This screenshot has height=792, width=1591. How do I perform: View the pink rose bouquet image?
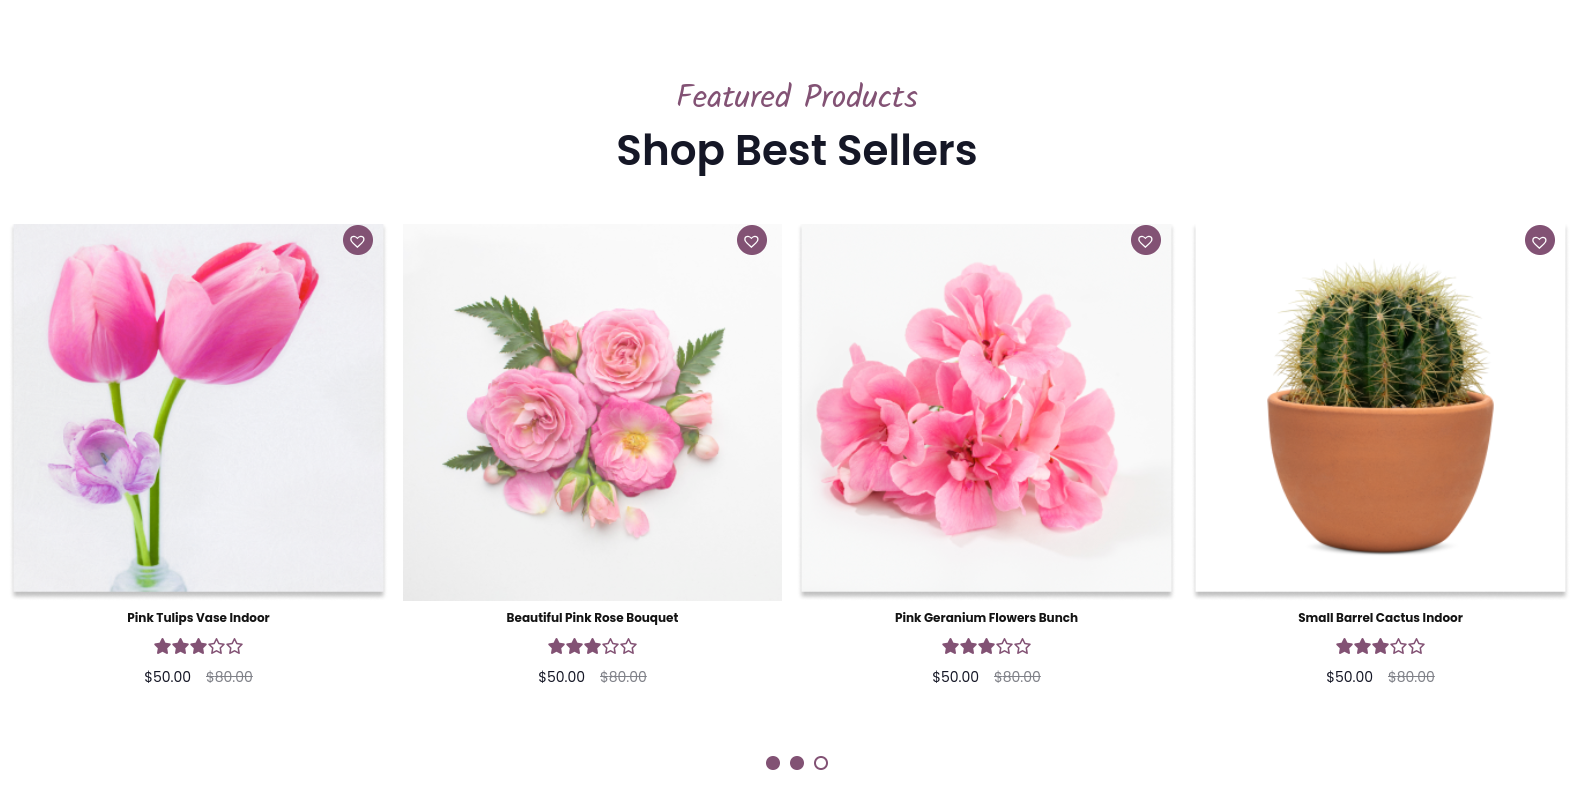coord(592,412)
